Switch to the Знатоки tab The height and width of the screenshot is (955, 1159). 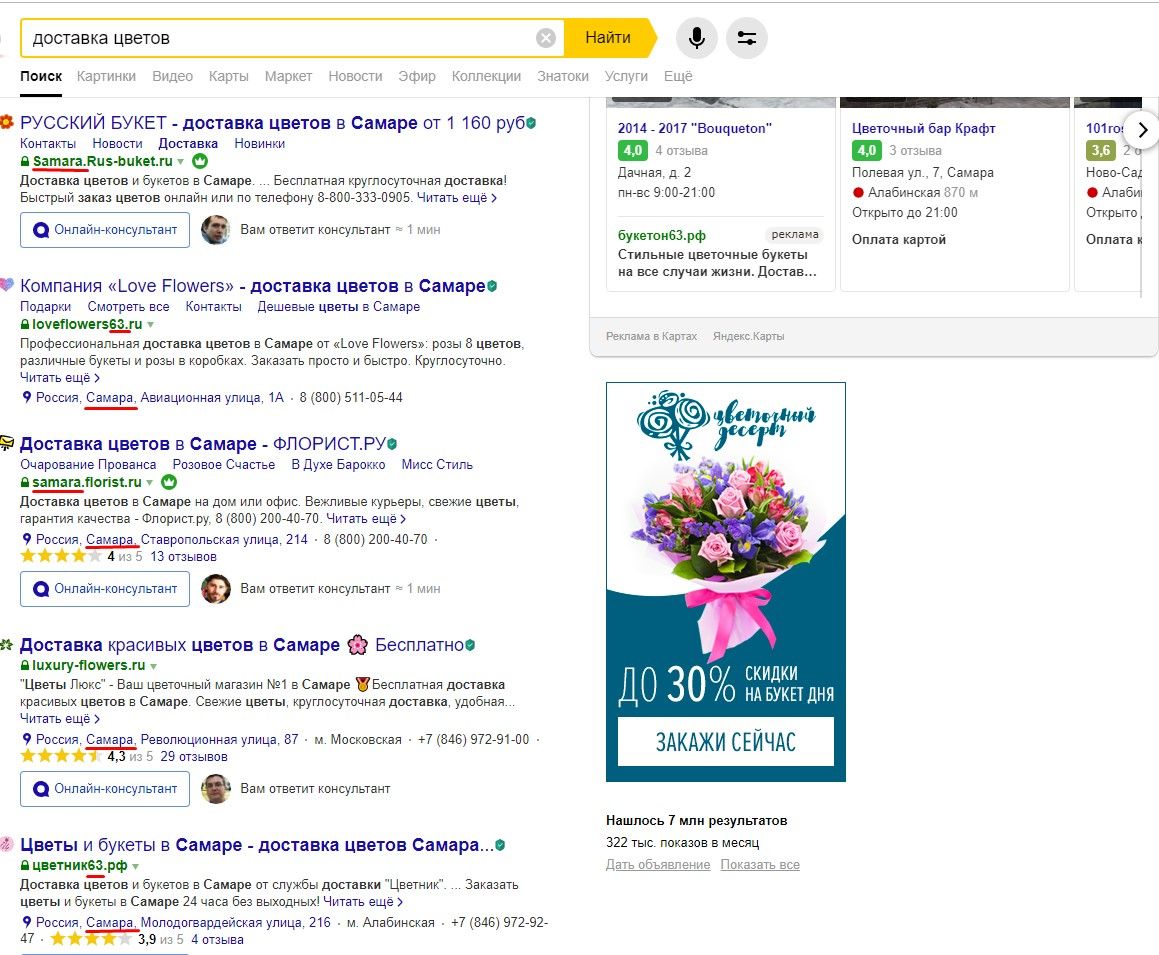tap(562, 76)
